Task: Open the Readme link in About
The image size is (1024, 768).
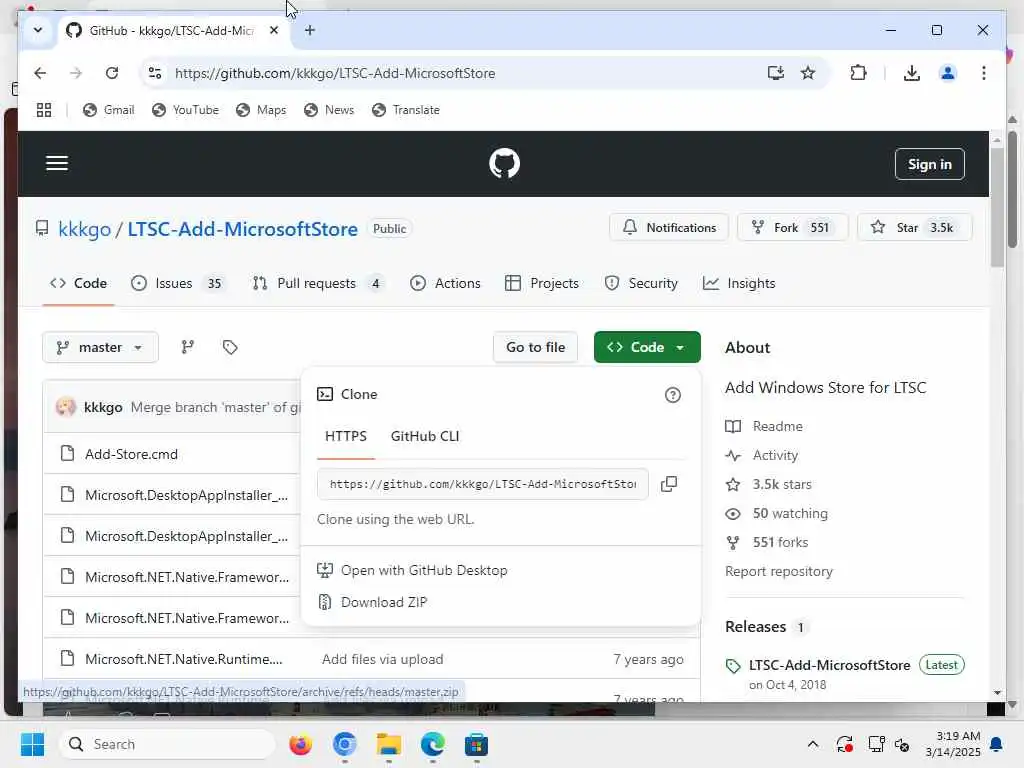Action: pos(777,426)
